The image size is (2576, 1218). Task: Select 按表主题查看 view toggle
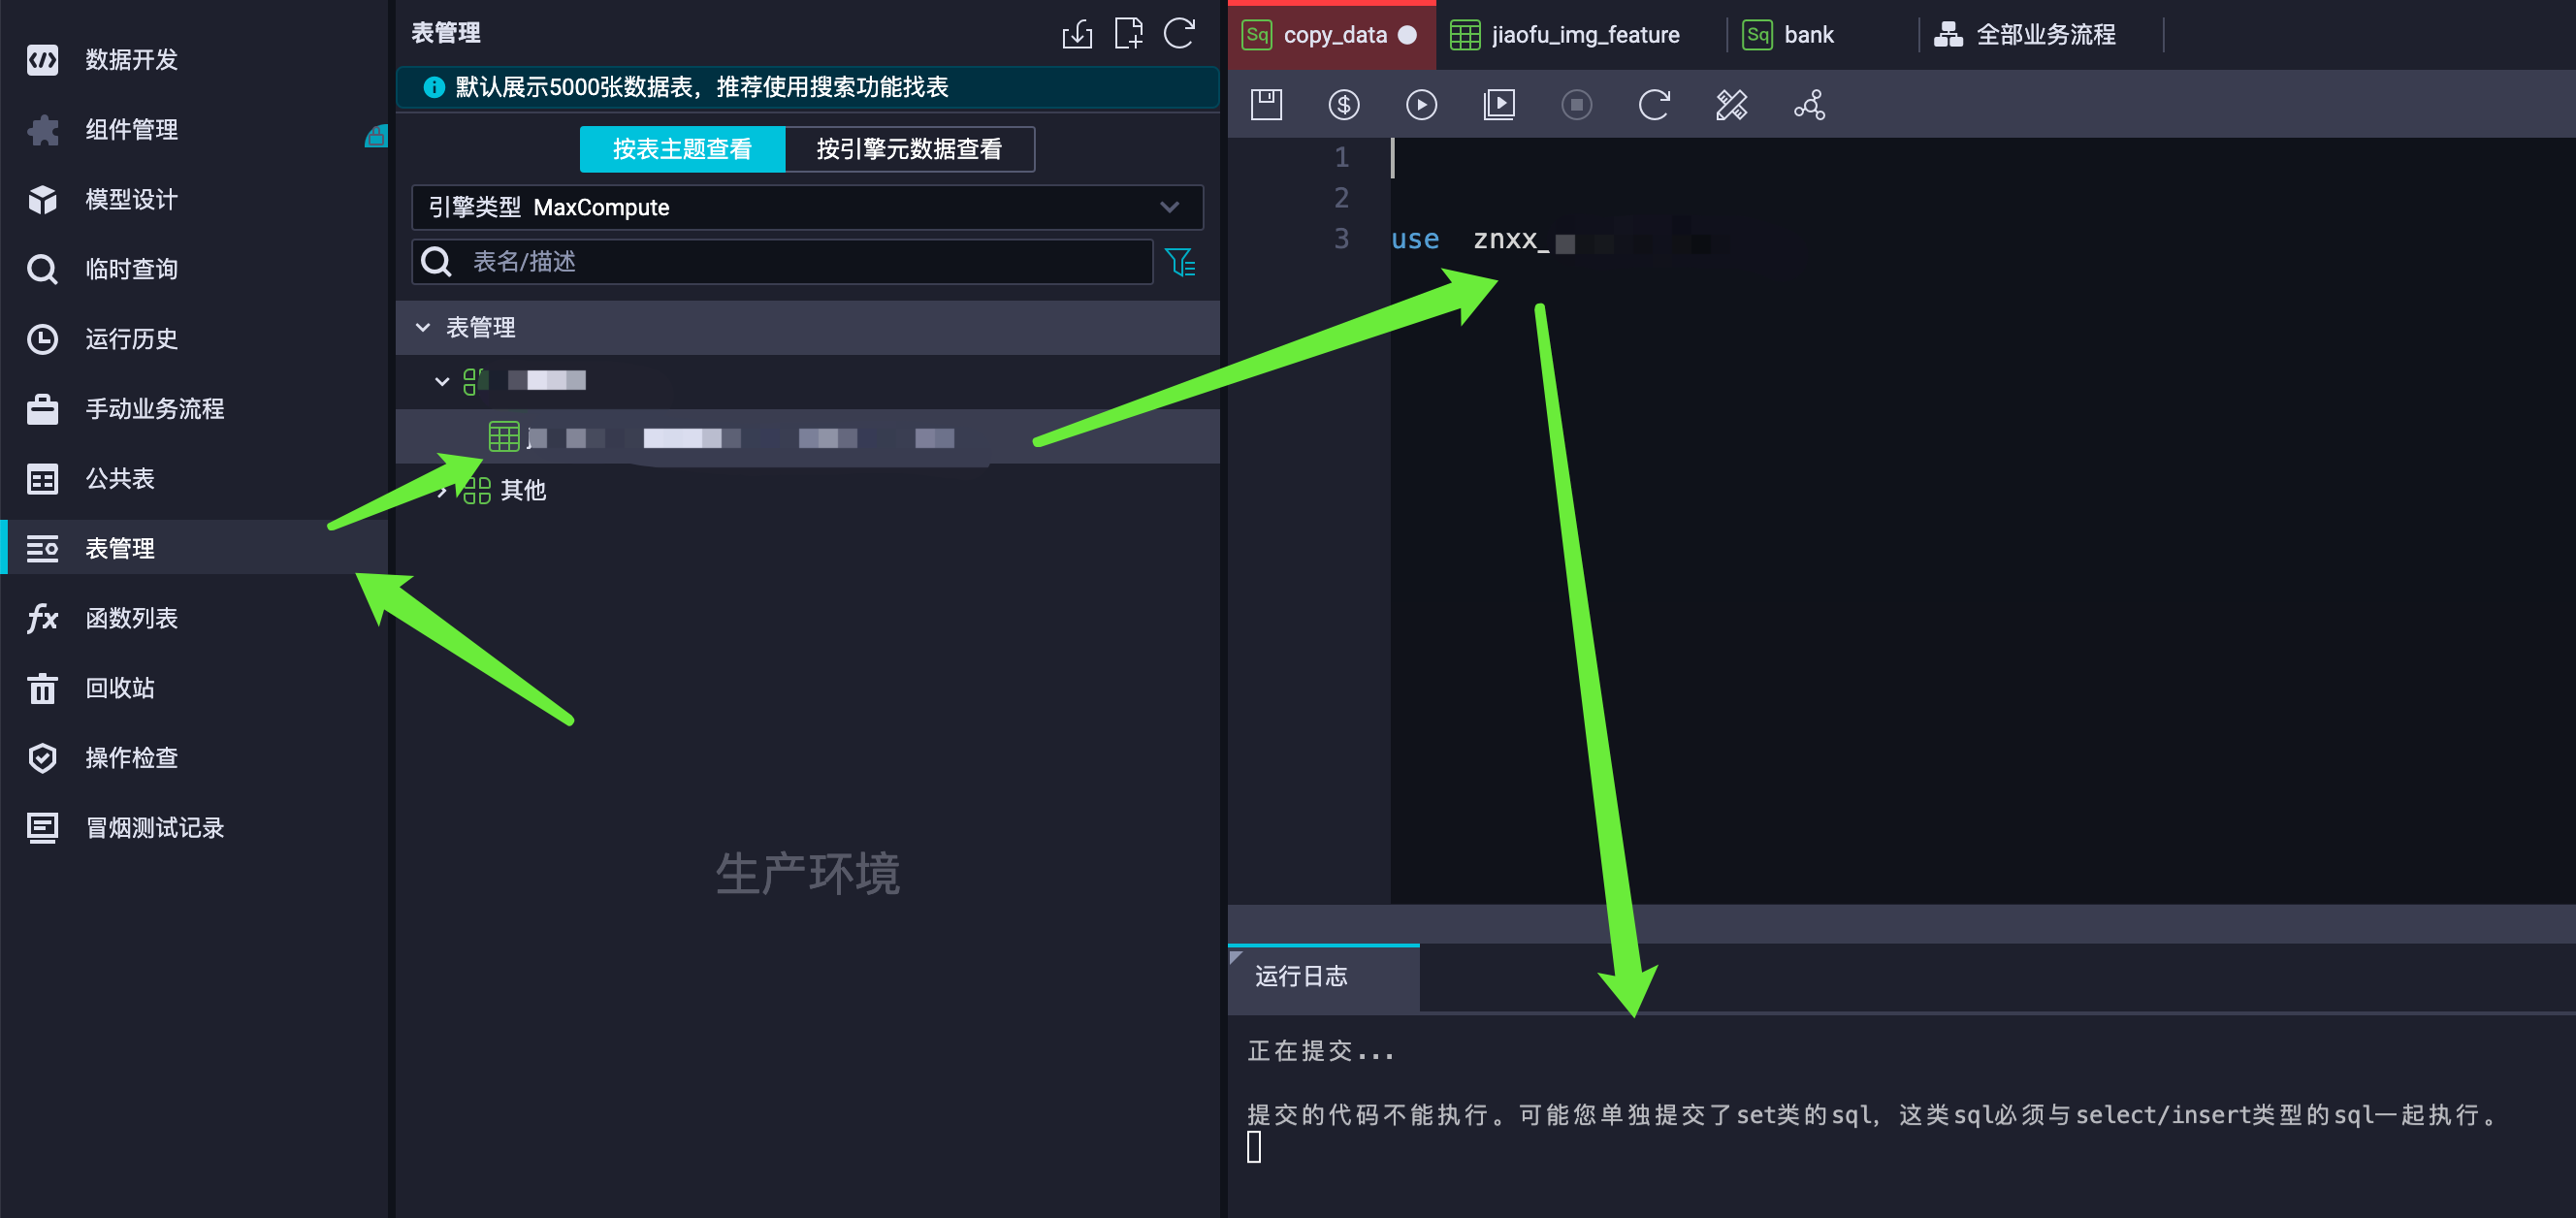pos(682,149)
